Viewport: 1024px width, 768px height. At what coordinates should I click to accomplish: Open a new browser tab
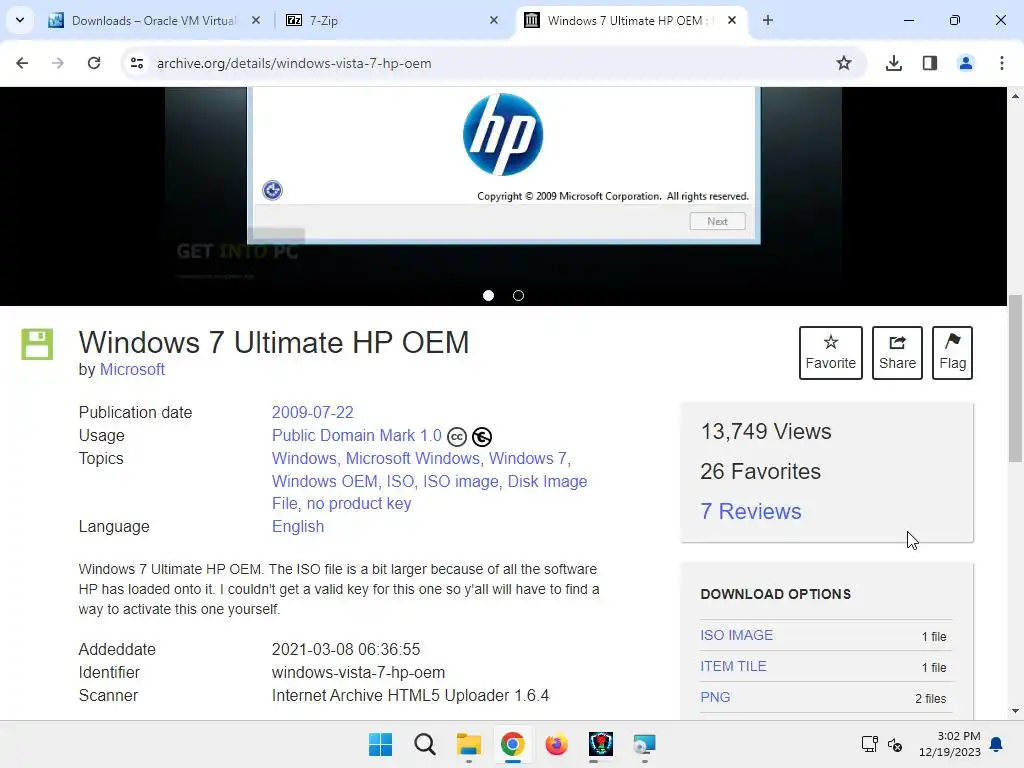click(x=768, y=20)
